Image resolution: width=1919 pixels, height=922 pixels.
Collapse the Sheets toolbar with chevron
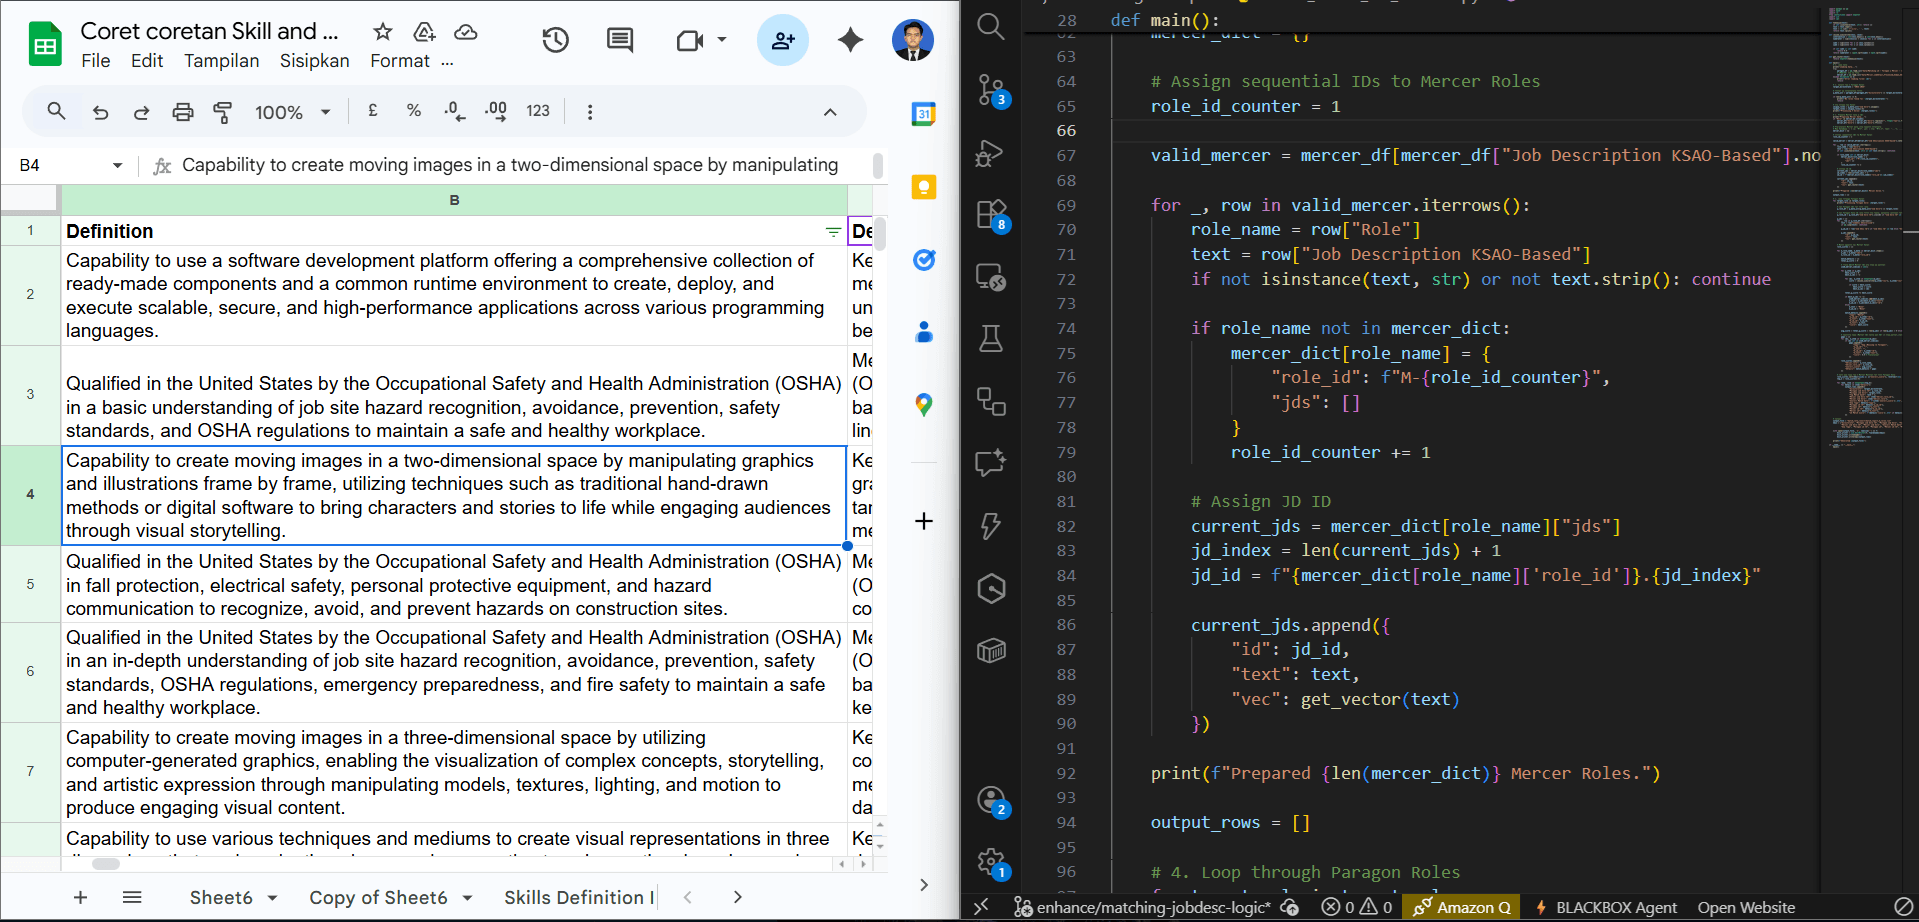(x=830, y=112)
